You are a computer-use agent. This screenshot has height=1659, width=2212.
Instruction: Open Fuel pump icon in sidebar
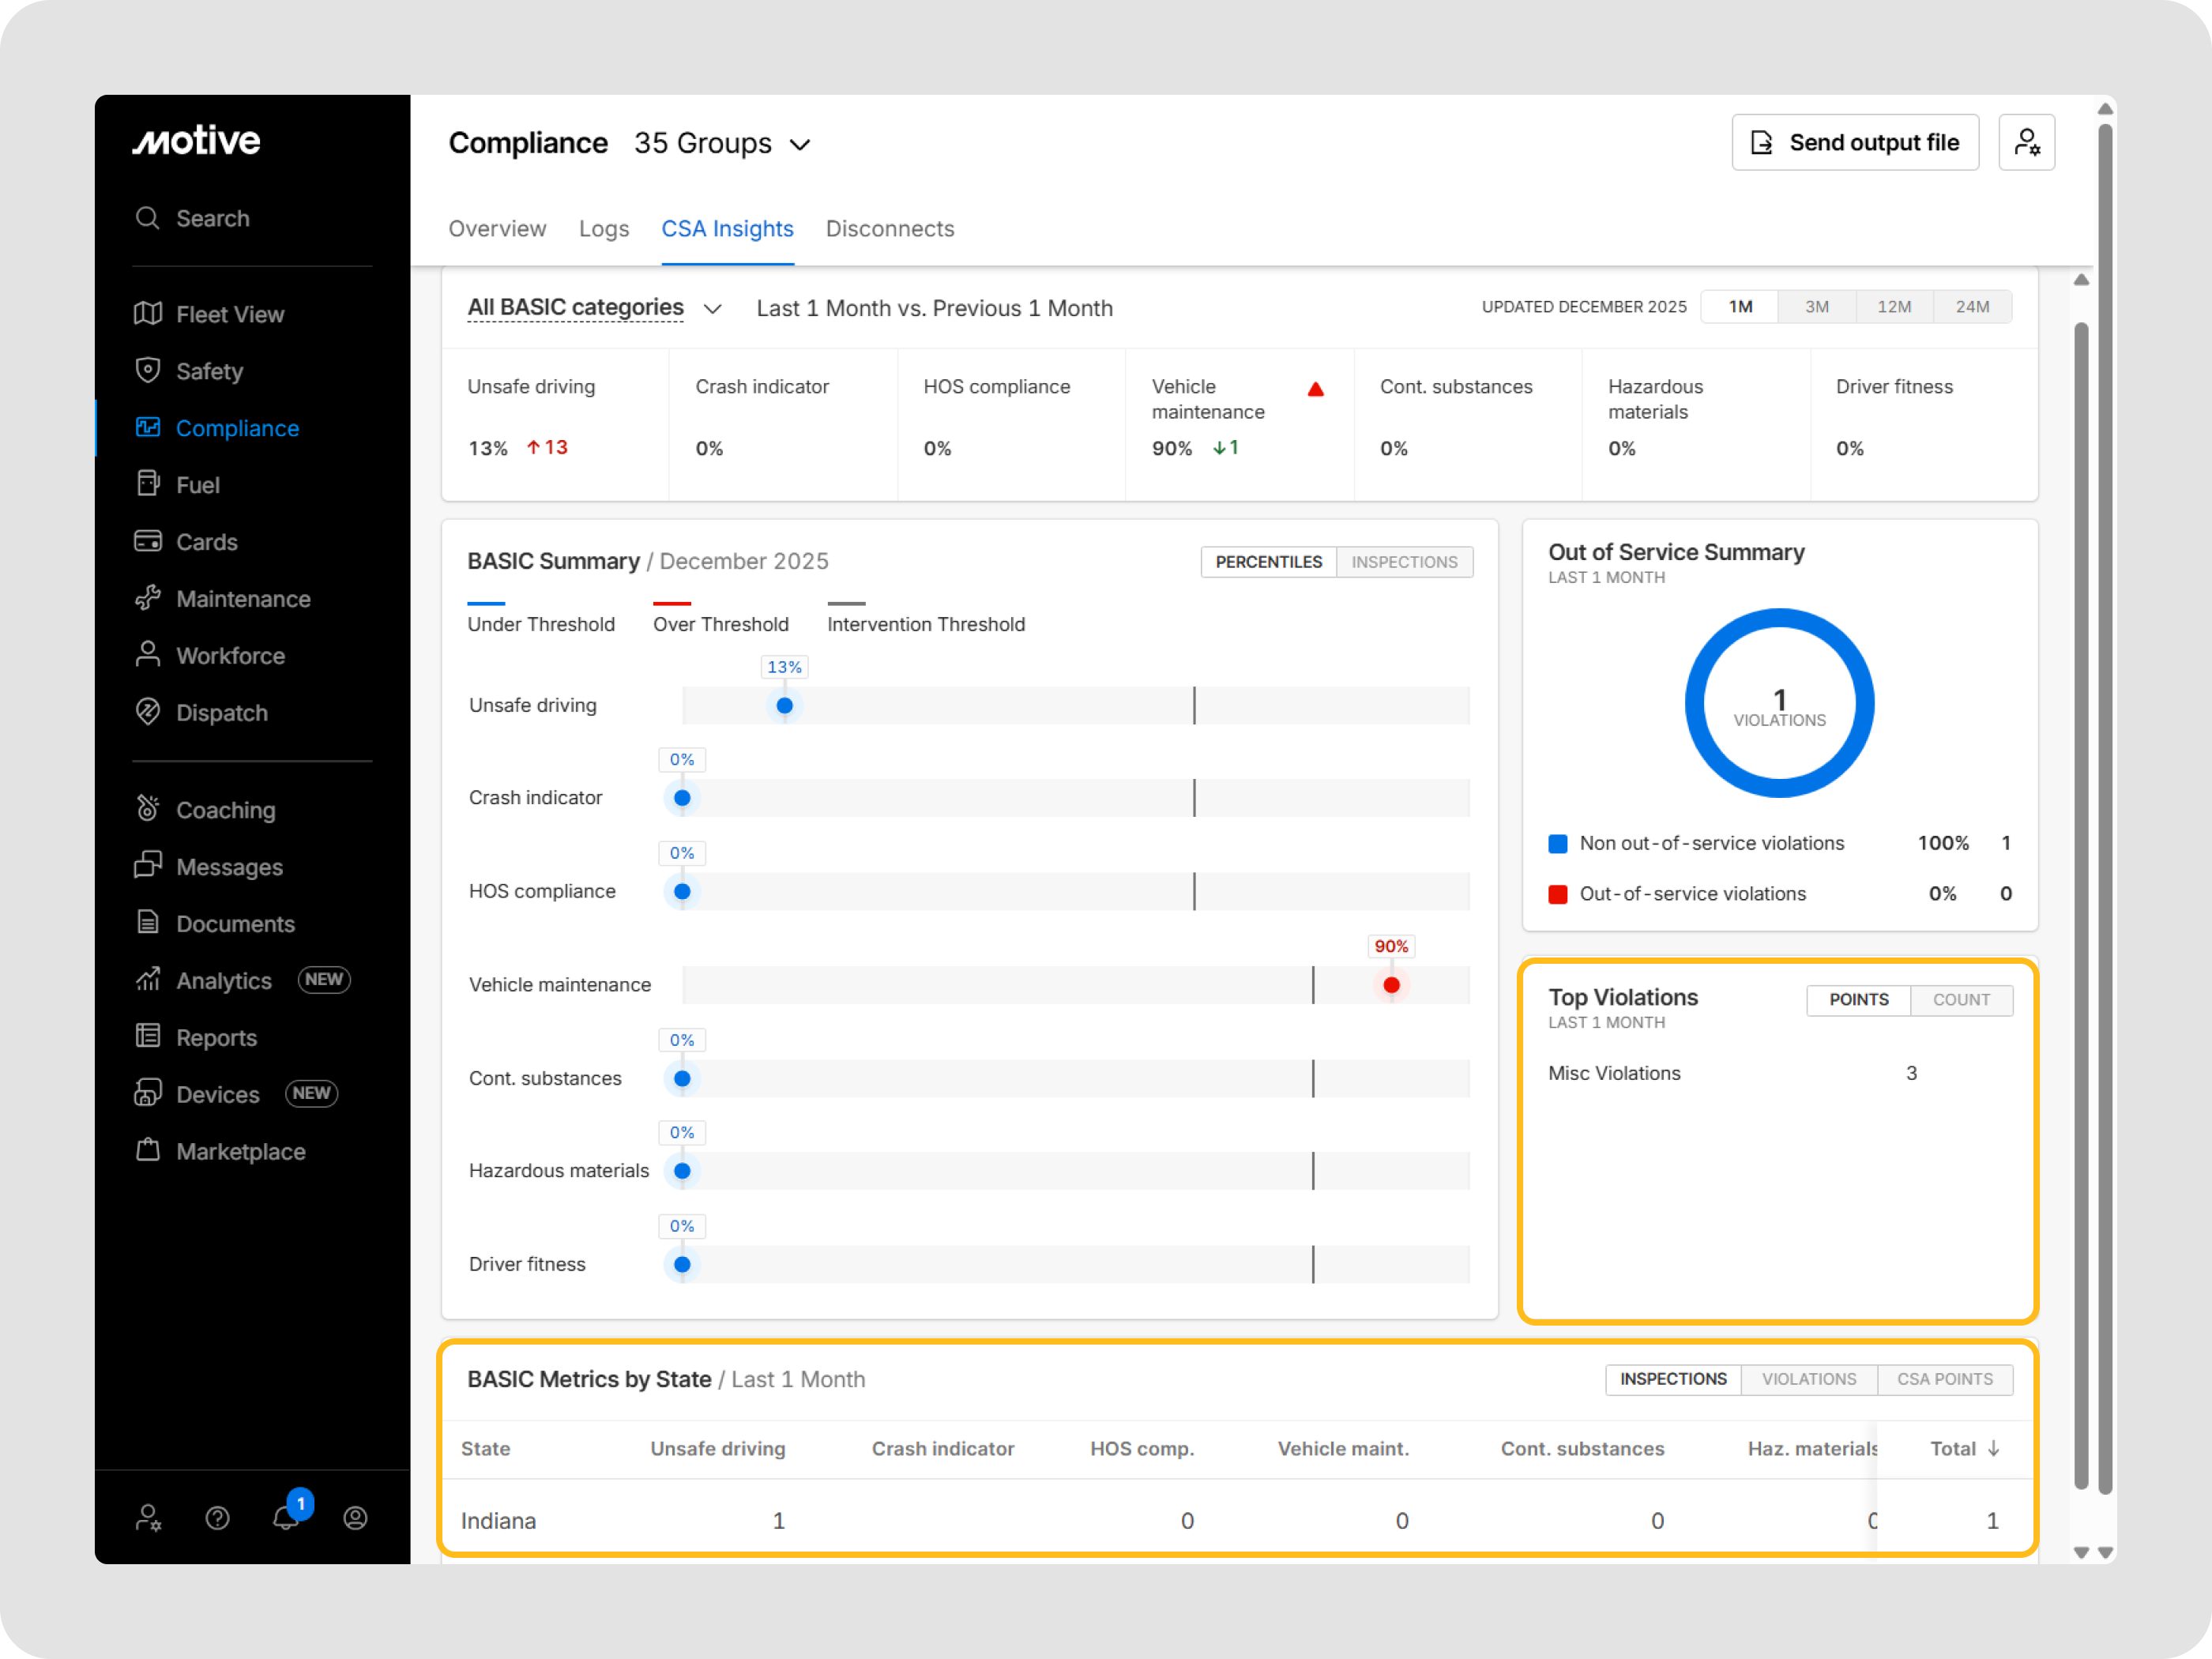[147, 484]
